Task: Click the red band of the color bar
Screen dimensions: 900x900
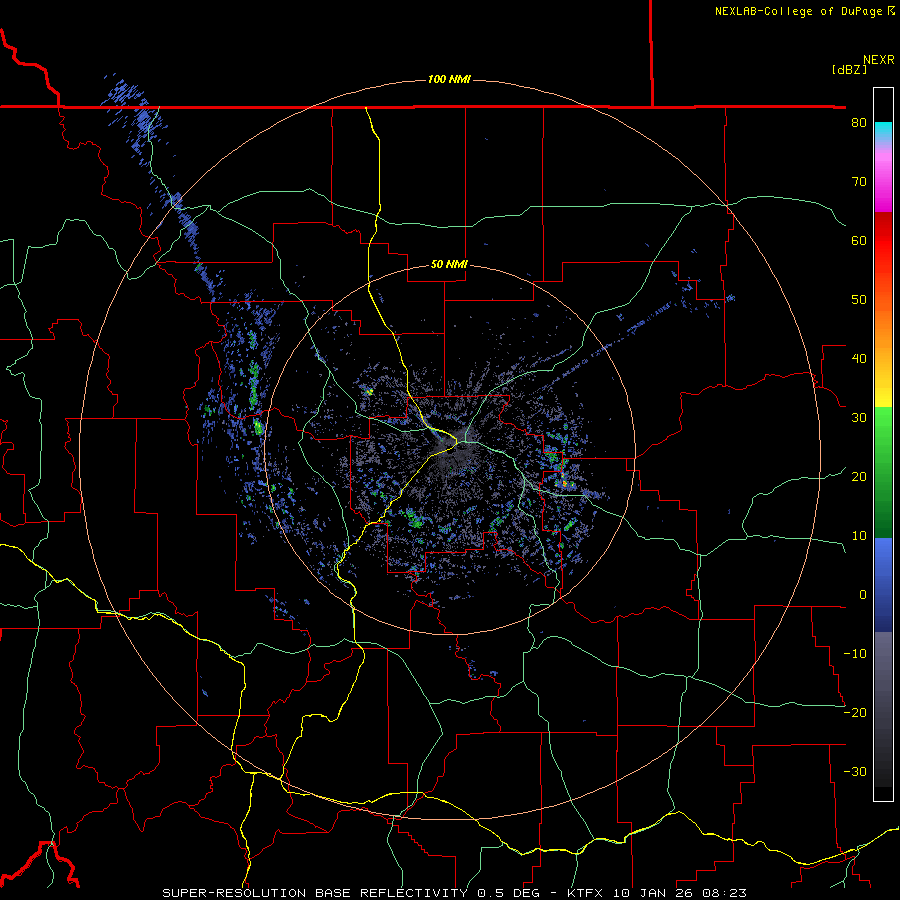Action: [x=883, y=238]
